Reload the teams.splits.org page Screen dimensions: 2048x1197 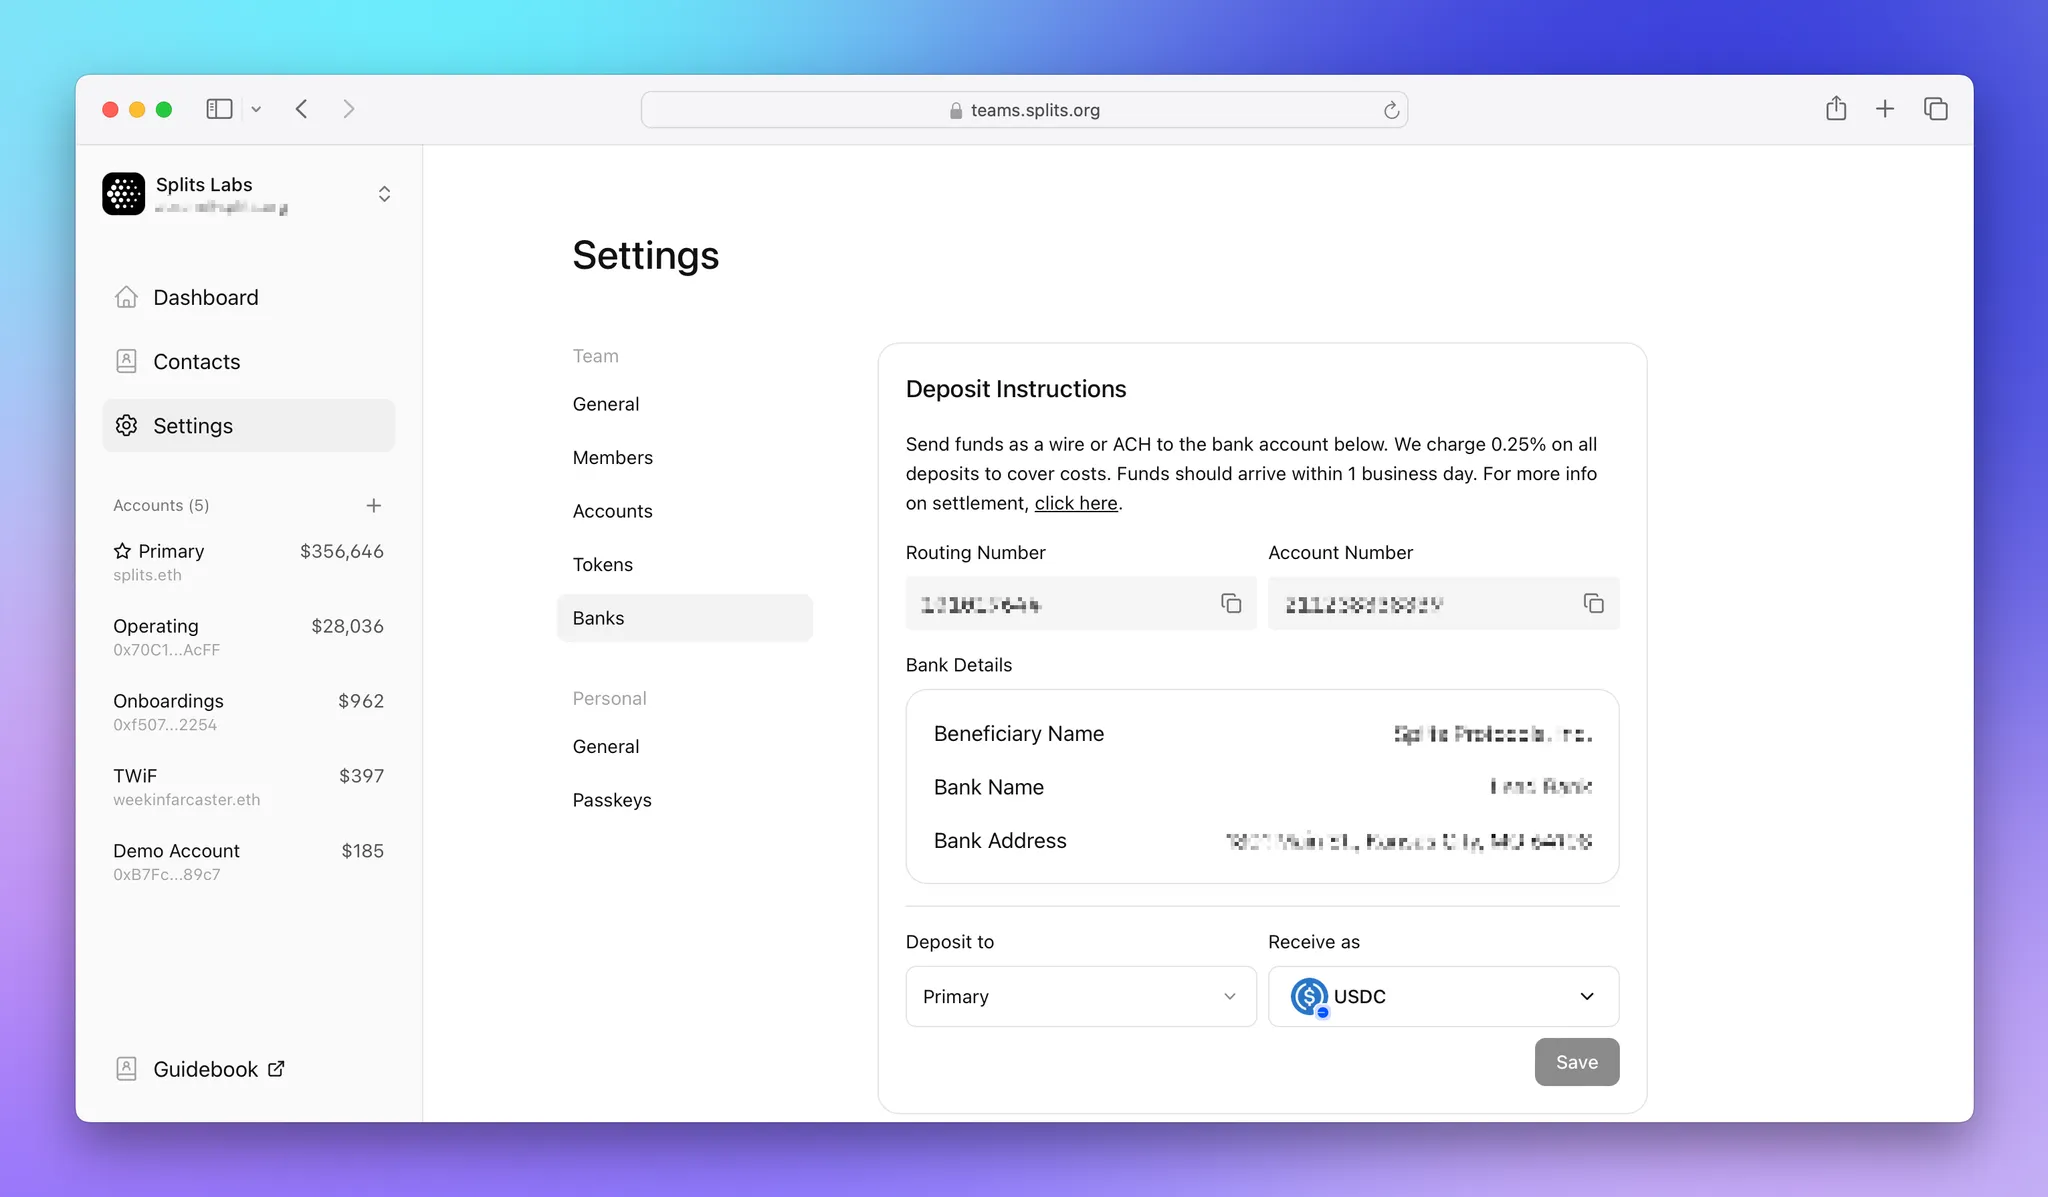click(x=1391, y=110)
